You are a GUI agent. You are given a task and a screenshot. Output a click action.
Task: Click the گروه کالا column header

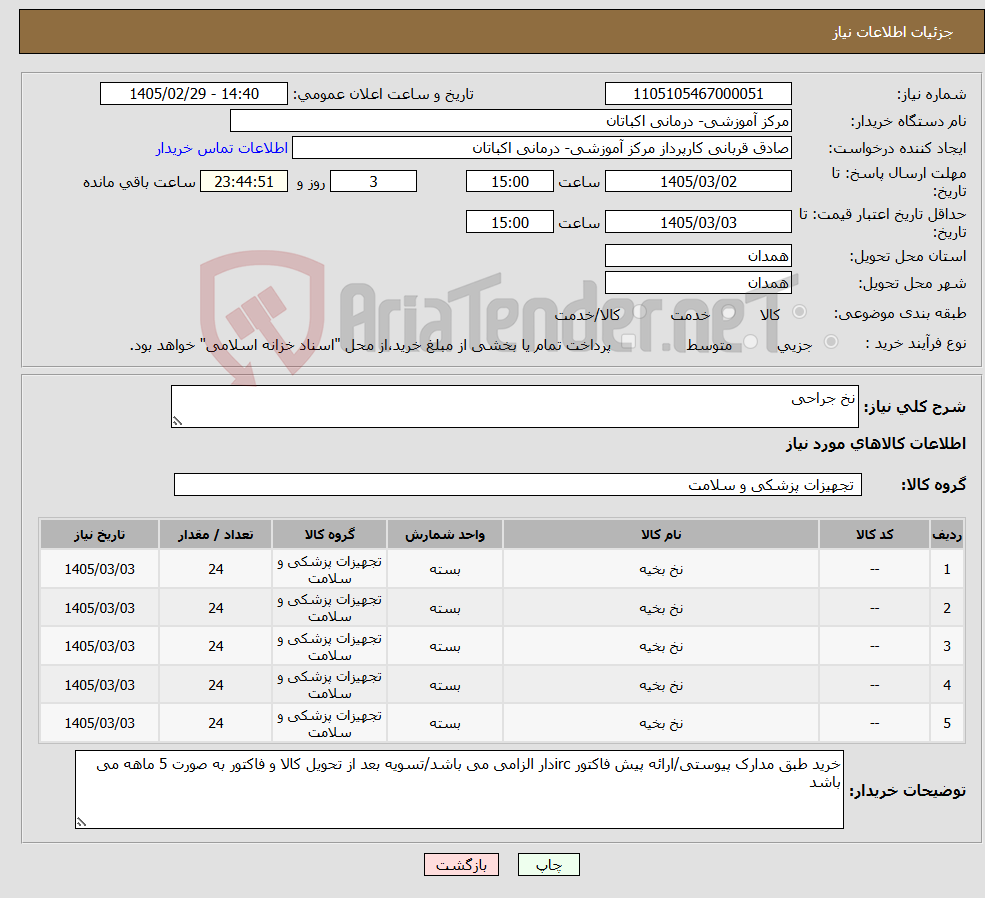coord(329,534)
